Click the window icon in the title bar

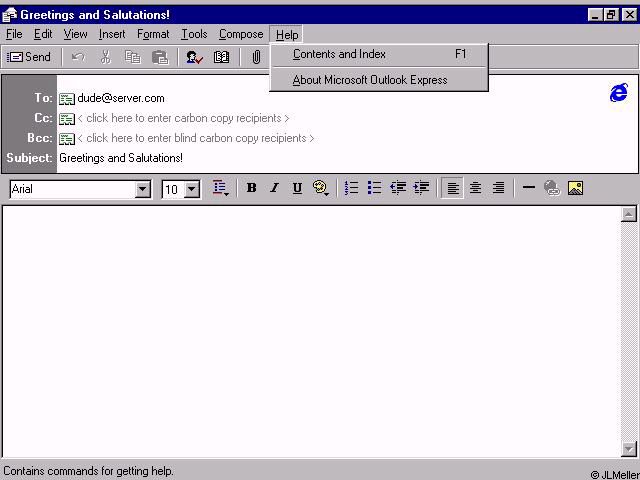point(9,15)
